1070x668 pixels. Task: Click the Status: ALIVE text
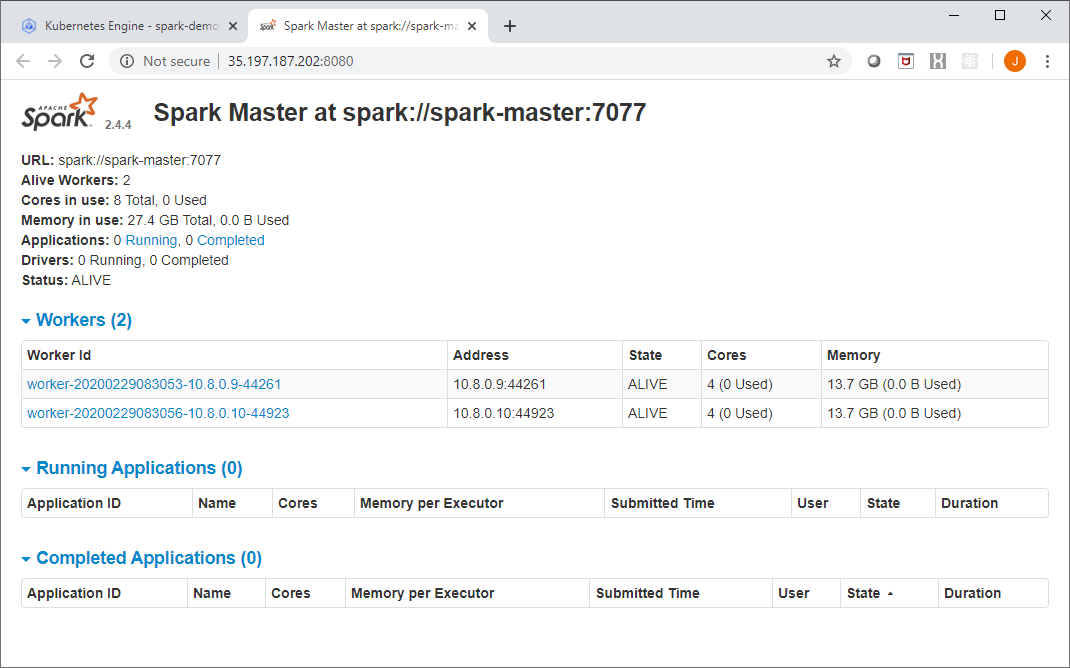(66, 280)
